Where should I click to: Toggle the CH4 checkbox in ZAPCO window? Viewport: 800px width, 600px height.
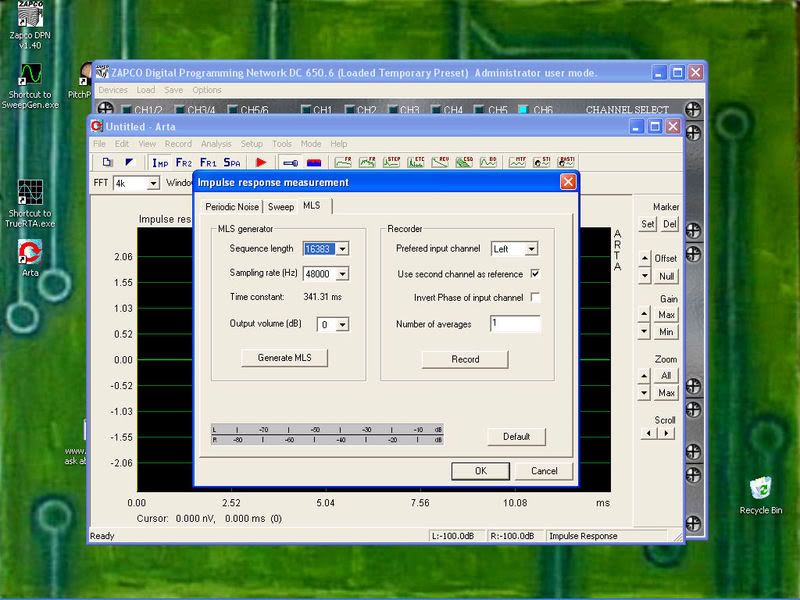(x=436, y=109)
